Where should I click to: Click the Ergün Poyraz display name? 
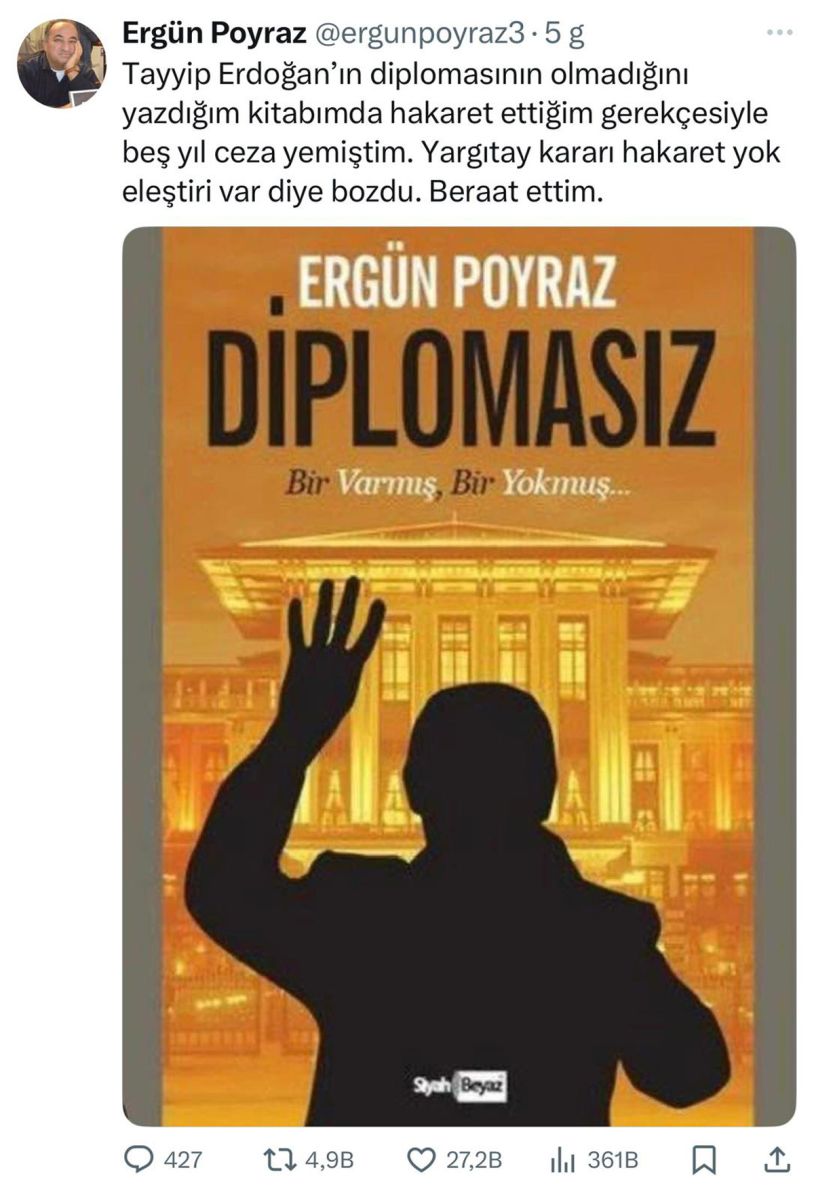214,34
